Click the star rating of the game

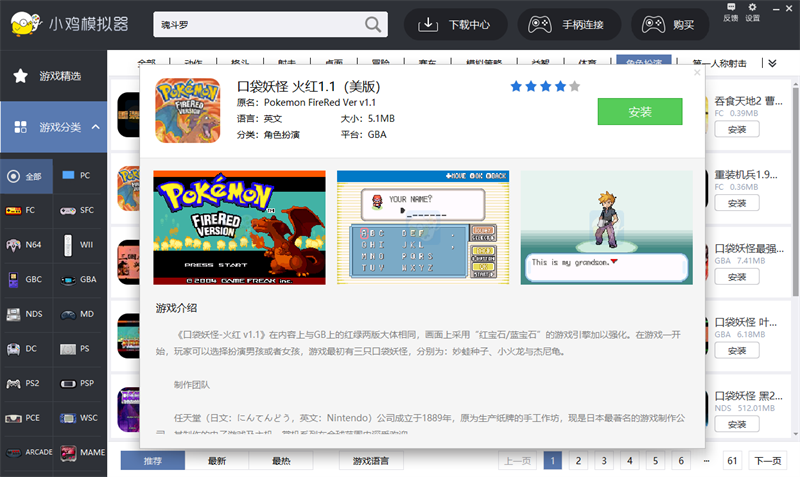545,86
